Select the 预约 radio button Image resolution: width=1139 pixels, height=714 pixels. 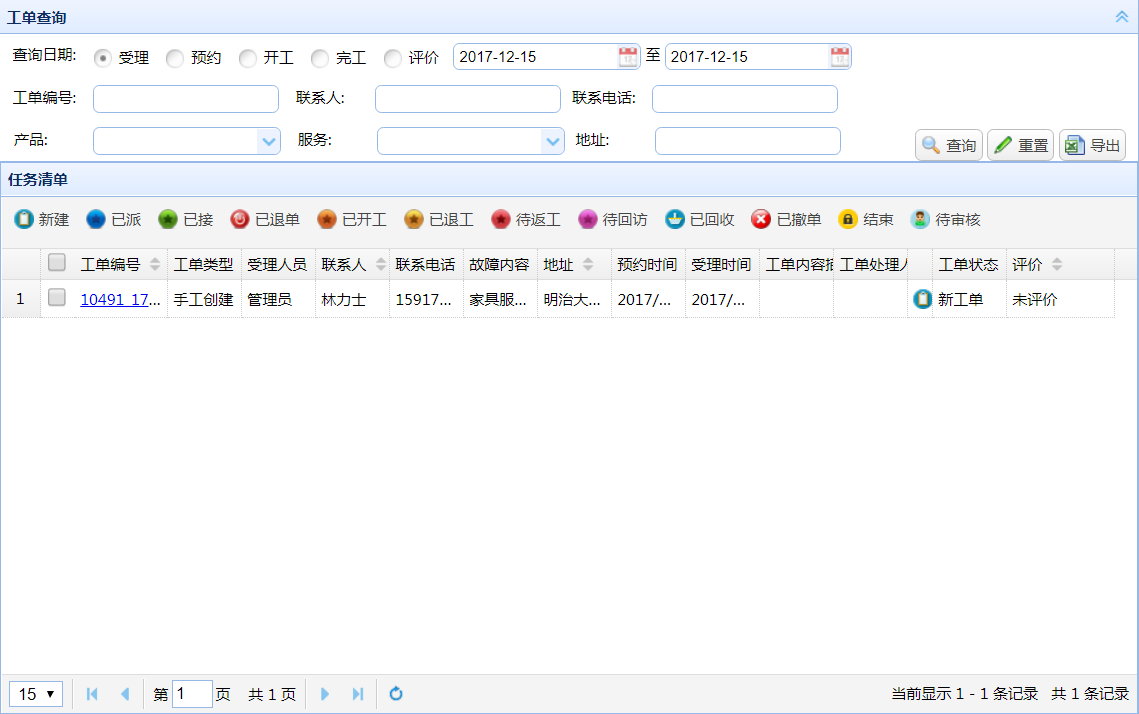point(175,59)
